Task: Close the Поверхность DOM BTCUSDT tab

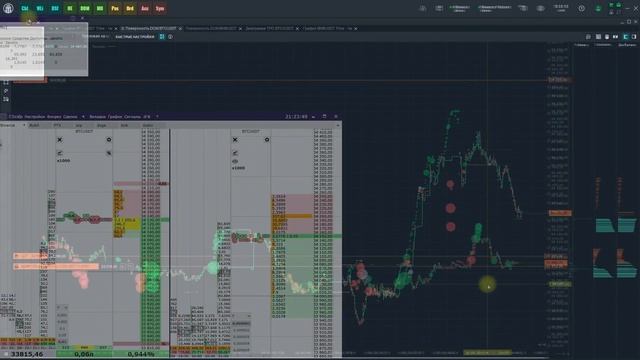Action: coord(180,29)
